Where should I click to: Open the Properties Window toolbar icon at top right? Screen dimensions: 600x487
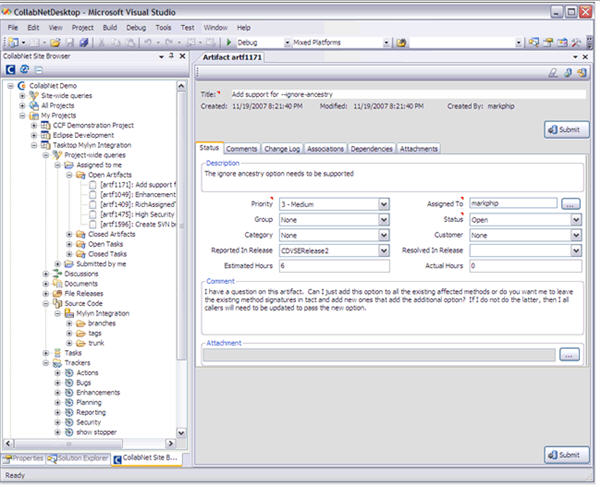click(x=548, y=42)
